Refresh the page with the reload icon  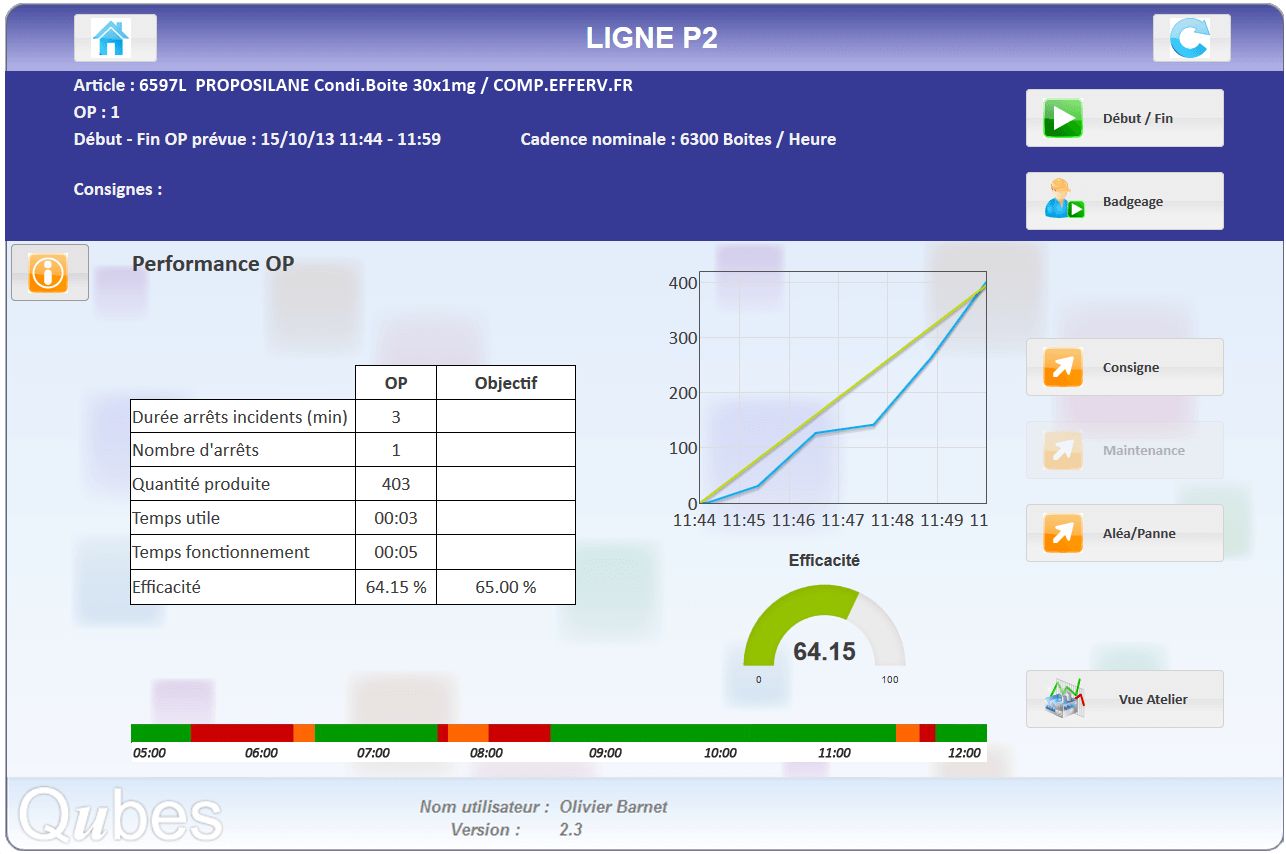tap(1191, 39)
